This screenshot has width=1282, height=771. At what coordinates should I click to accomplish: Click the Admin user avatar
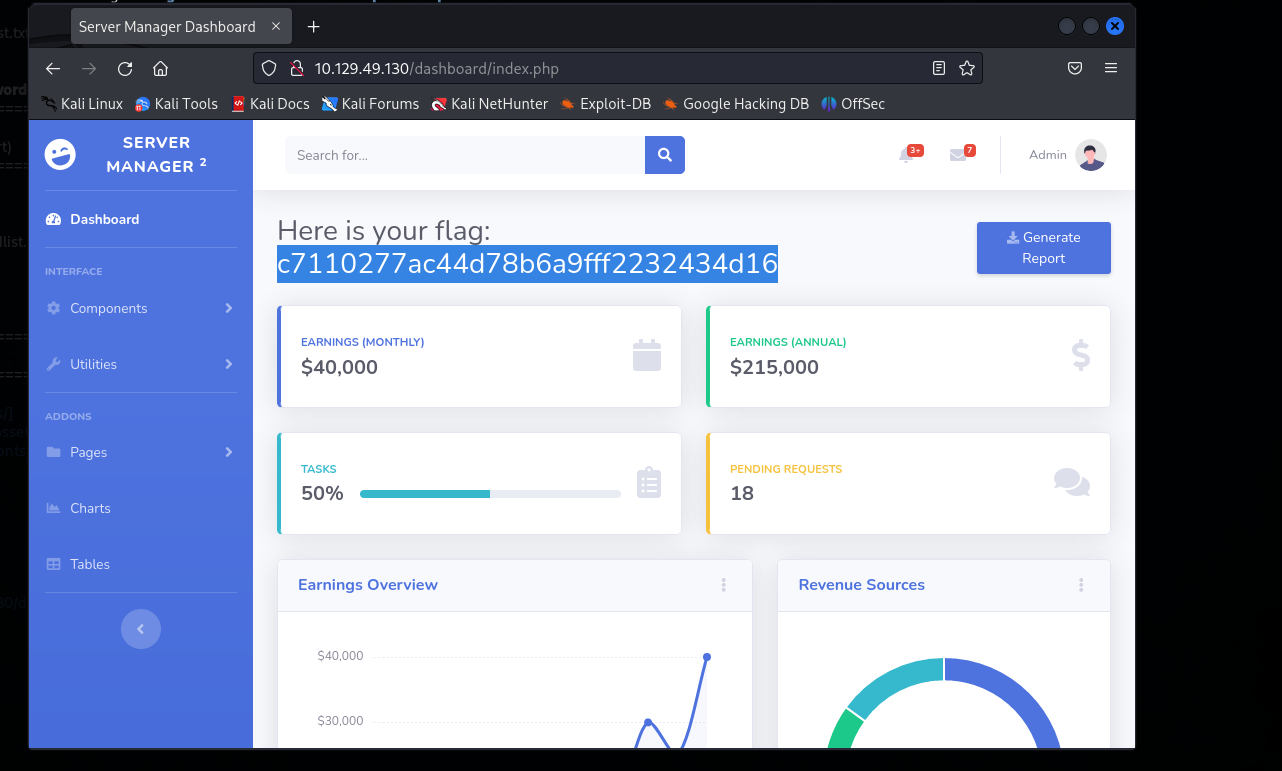click(x=1091, y=155)
